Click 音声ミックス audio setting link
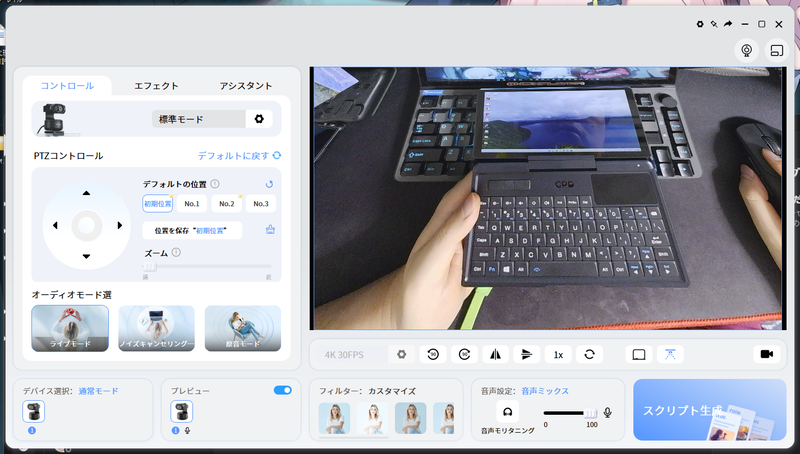 click(545, 391)
